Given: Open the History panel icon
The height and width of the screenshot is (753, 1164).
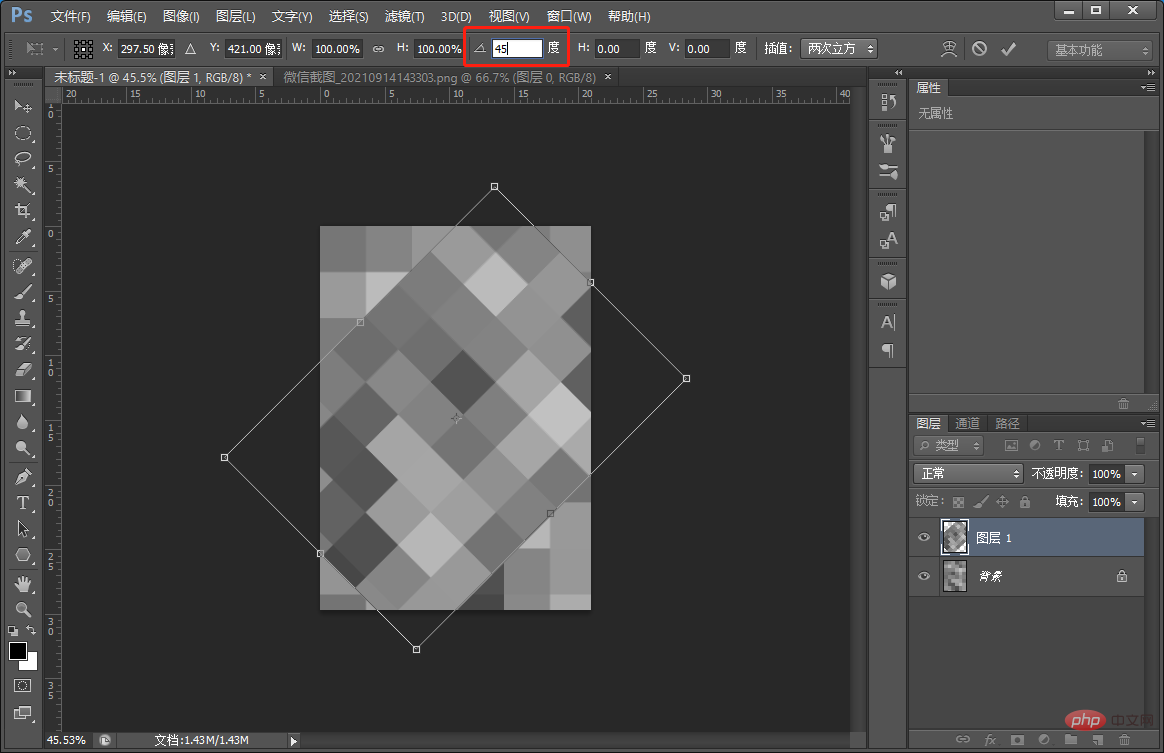Looking at the screenshot, I should click(x=888, y=102).
